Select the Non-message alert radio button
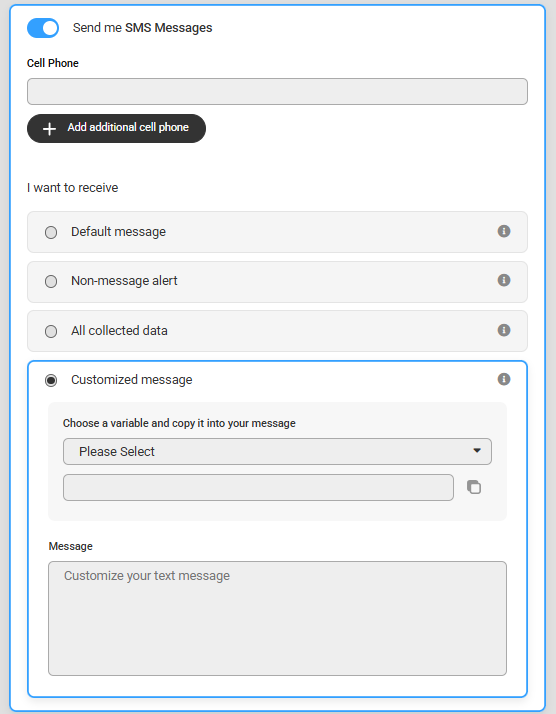Viewport: 556px width, 714px height. pos(51,281)
